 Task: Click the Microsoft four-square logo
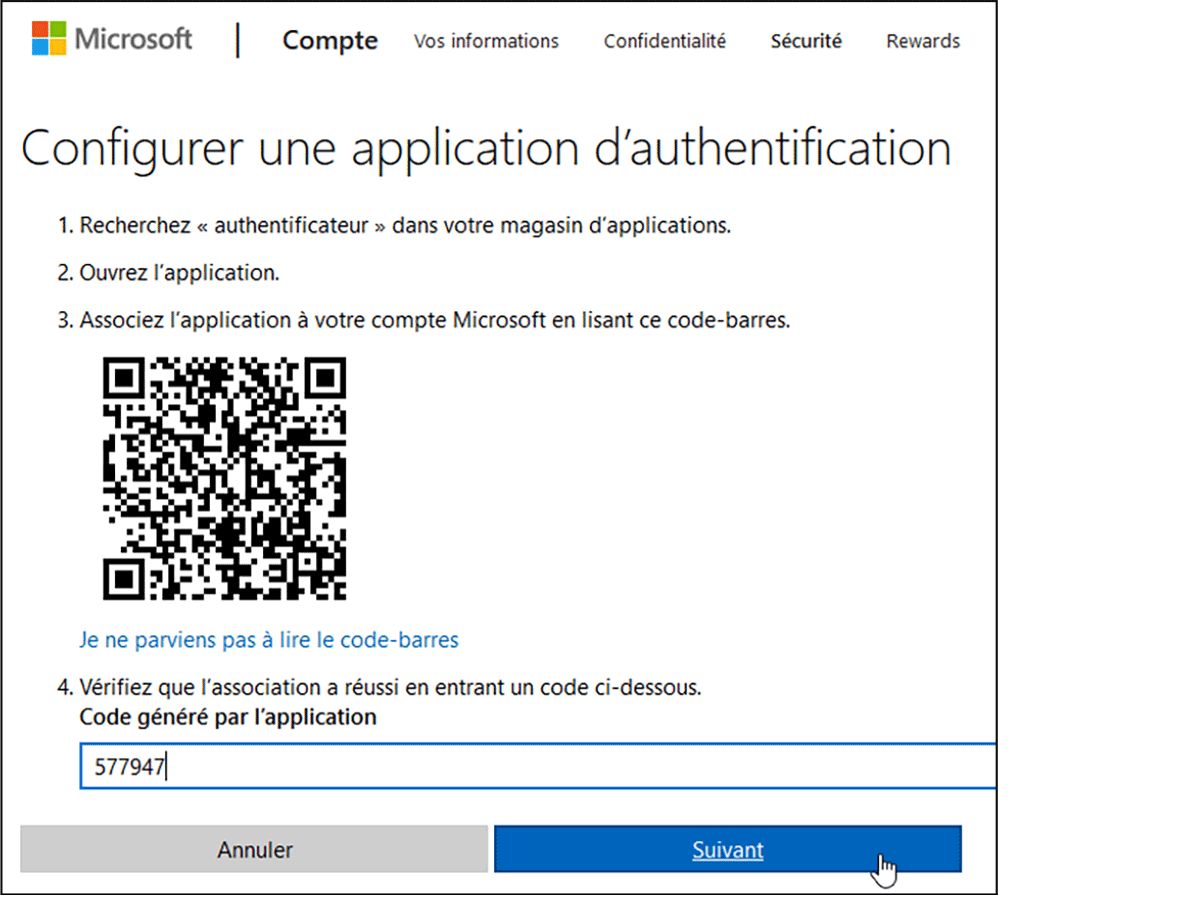[48, 39]
